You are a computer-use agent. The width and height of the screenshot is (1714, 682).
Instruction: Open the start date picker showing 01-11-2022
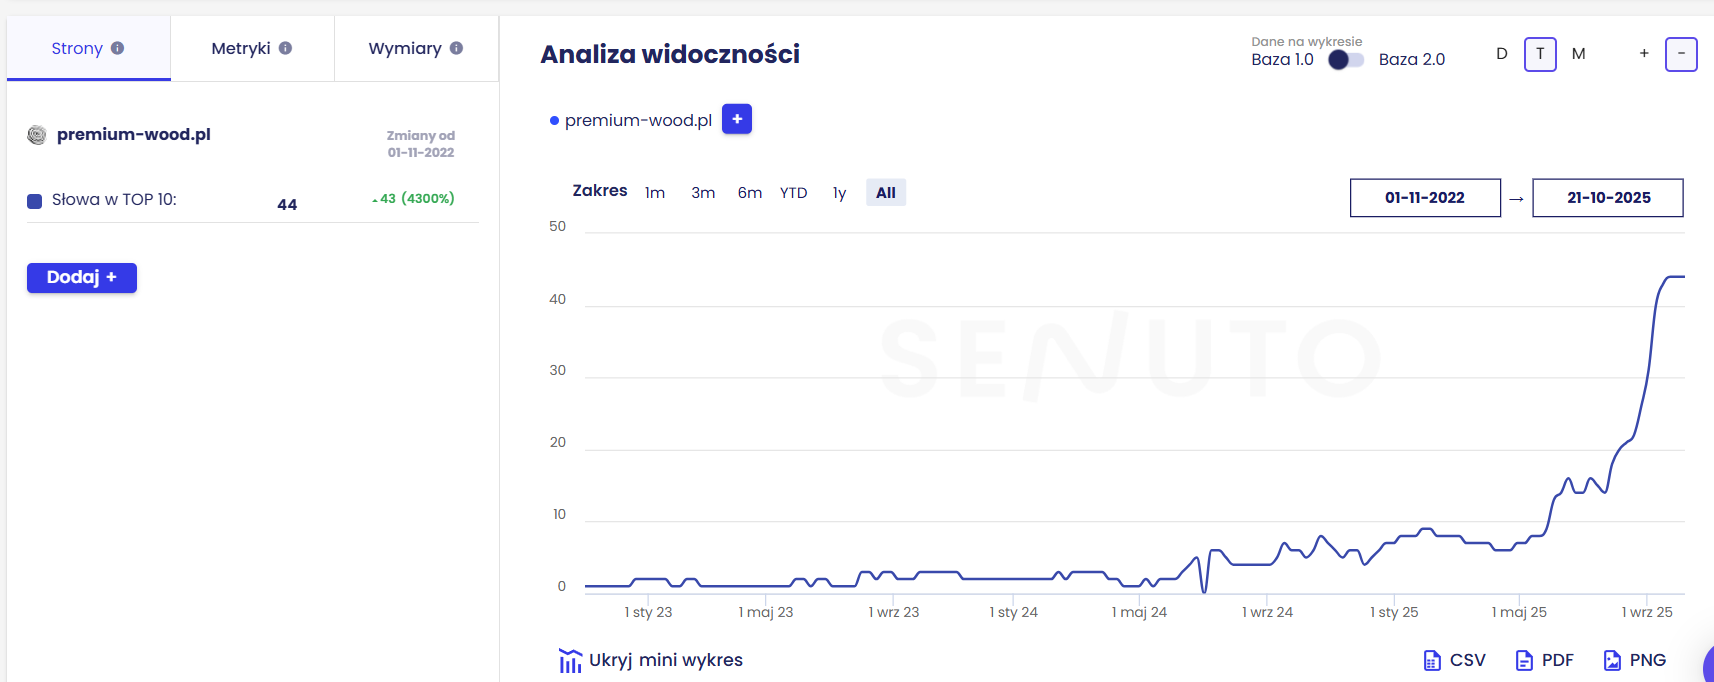pos(1424,197)
